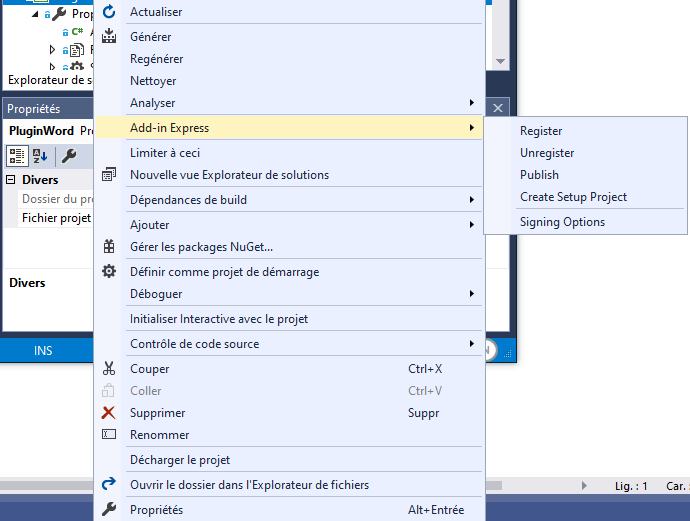Toggle categorized view in Propriétés panel
Viewport: 690px width, 521px height.
pyautogui.click(x=17, y=155)
